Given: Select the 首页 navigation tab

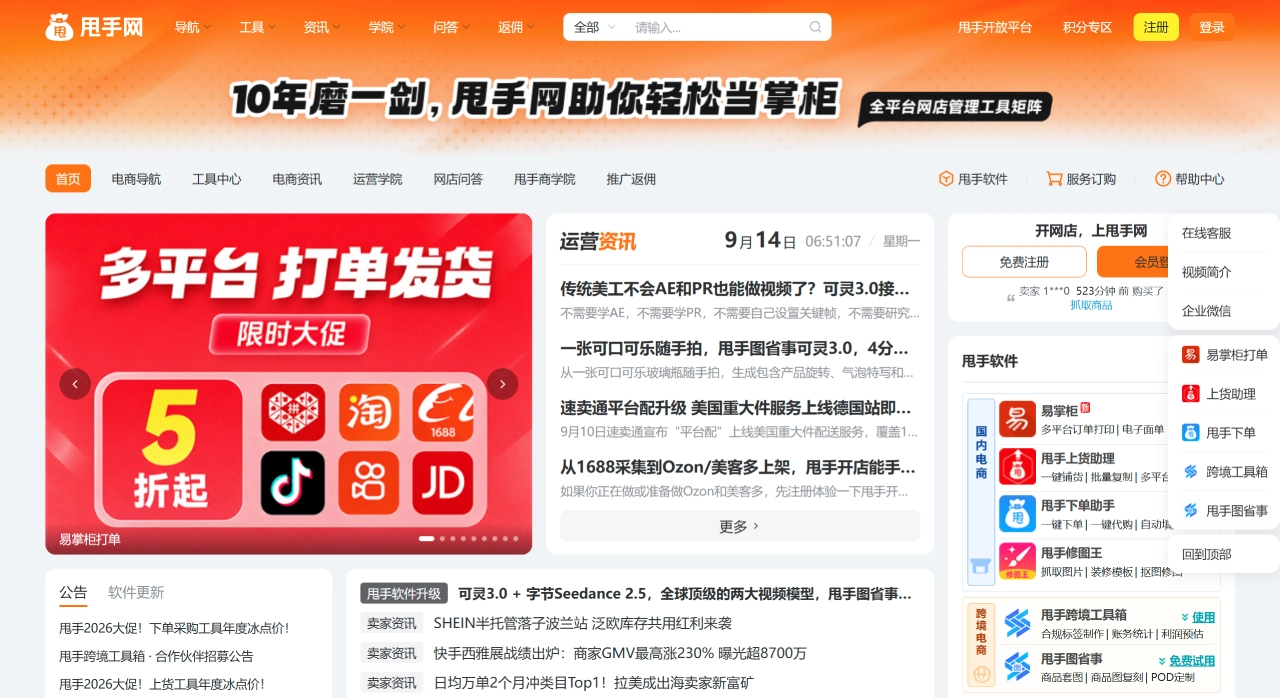Looking at the screenshot, I should click(x=68, y=179).
